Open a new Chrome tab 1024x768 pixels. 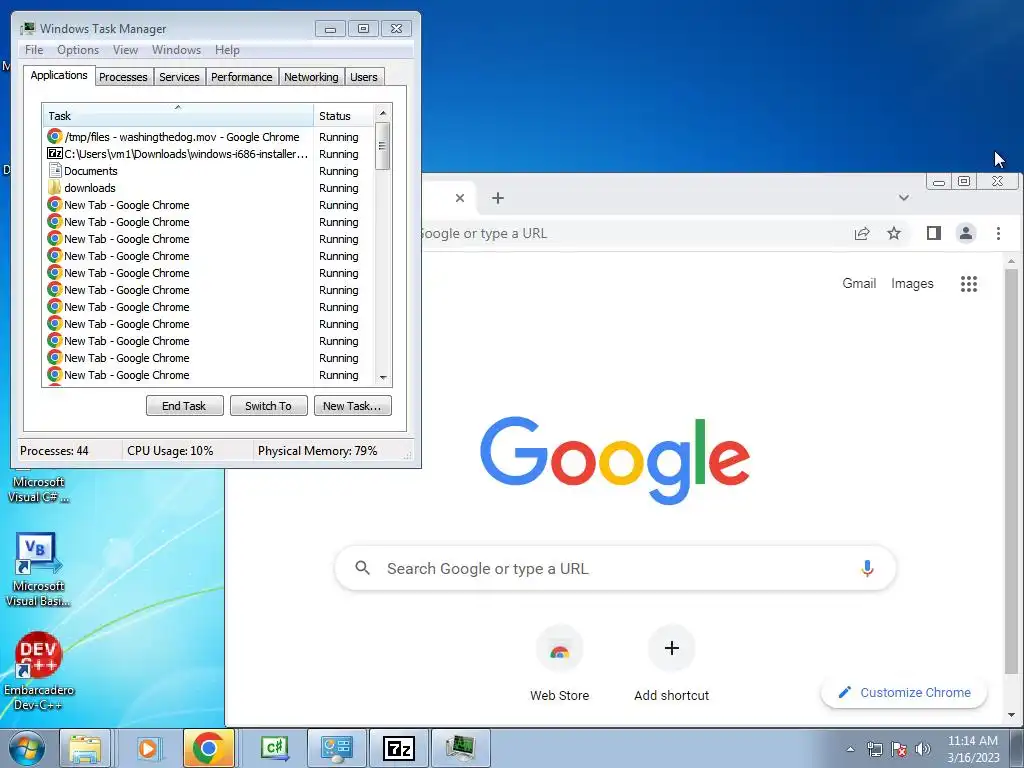click(x=498, y=198)
